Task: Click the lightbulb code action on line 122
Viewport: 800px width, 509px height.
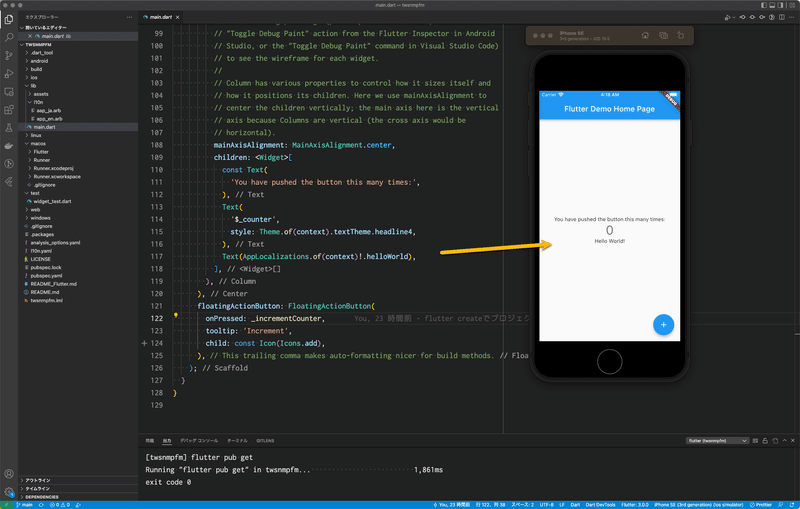Action: pos(176,315)
